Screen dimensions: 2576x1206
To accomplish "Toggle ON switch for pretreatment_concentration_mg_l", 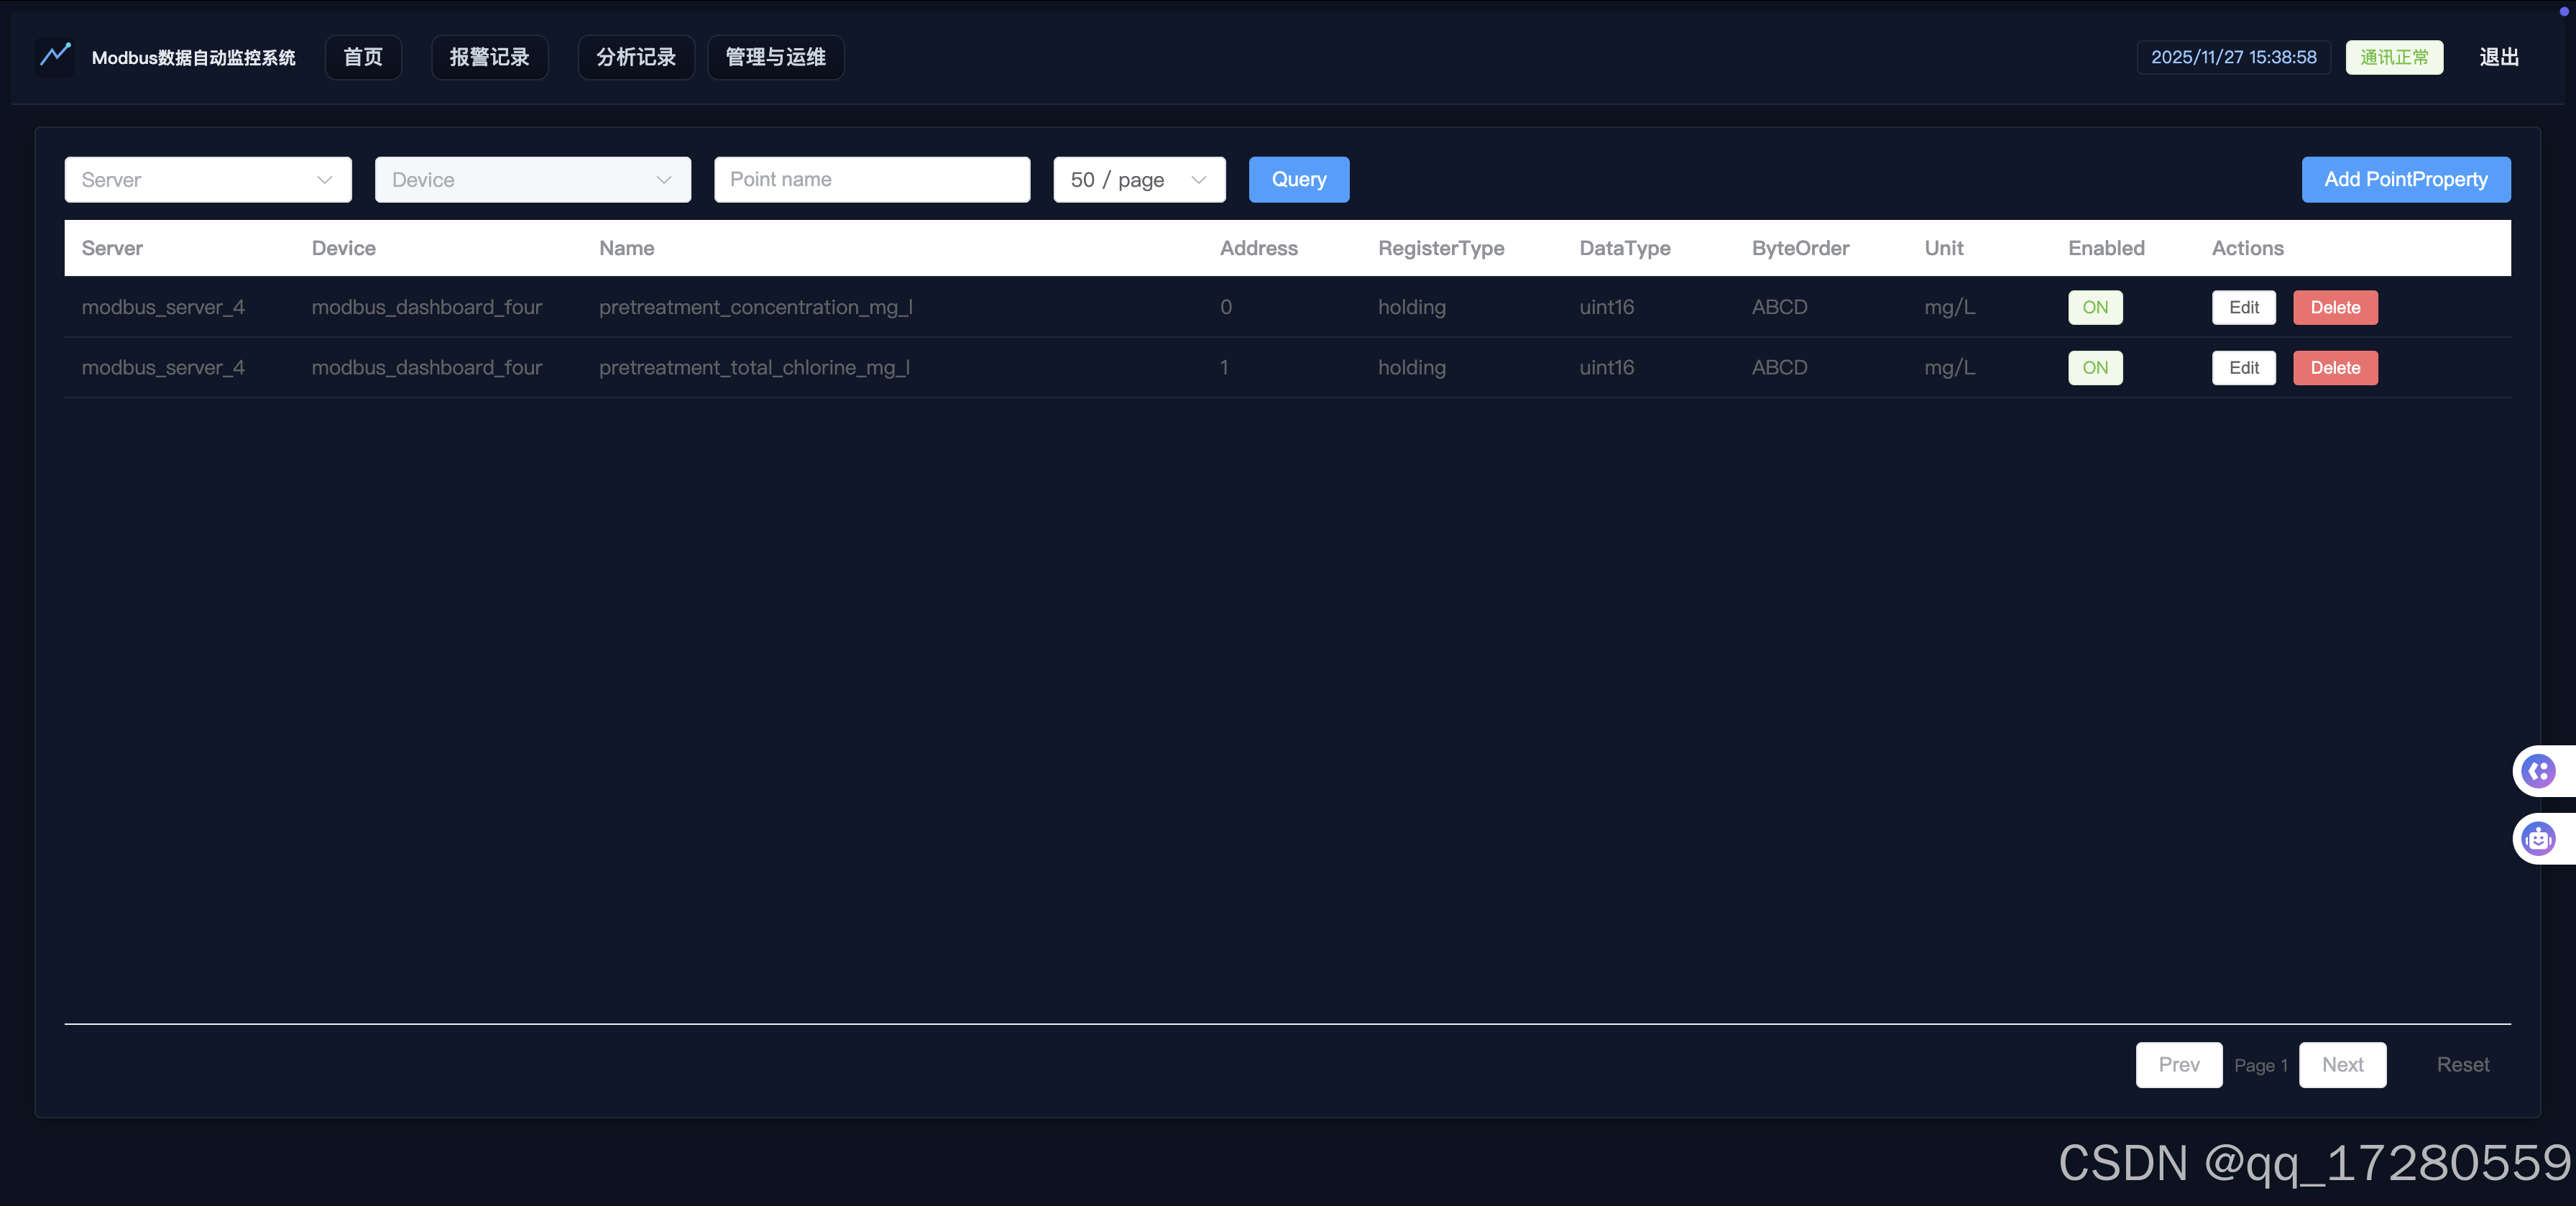I will [2095, 307].
